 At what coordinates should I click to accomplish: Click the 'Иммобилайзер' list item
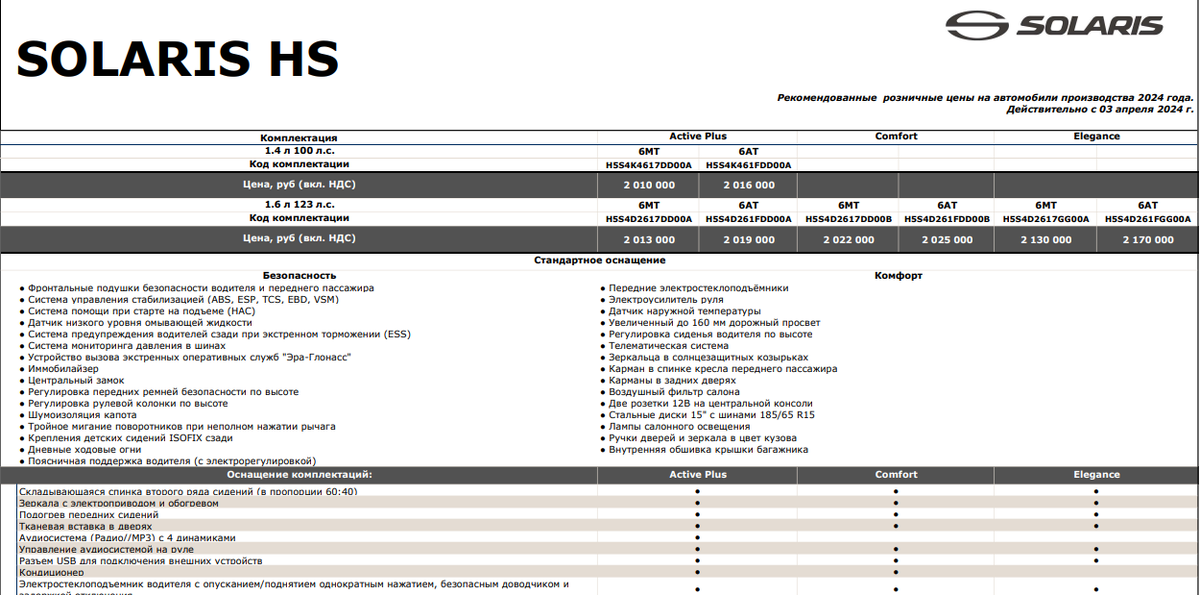pyautogui.click(x=64, y=369)
